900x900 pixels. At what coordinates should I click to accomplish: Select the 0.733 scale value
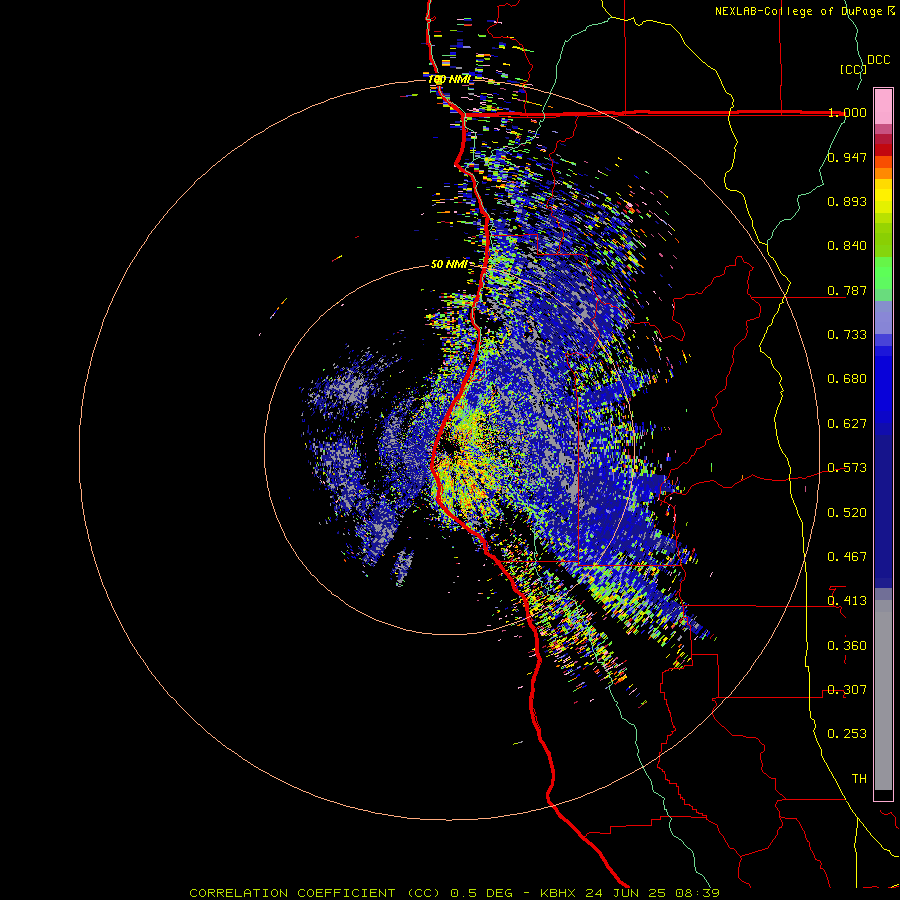[847, 335]
